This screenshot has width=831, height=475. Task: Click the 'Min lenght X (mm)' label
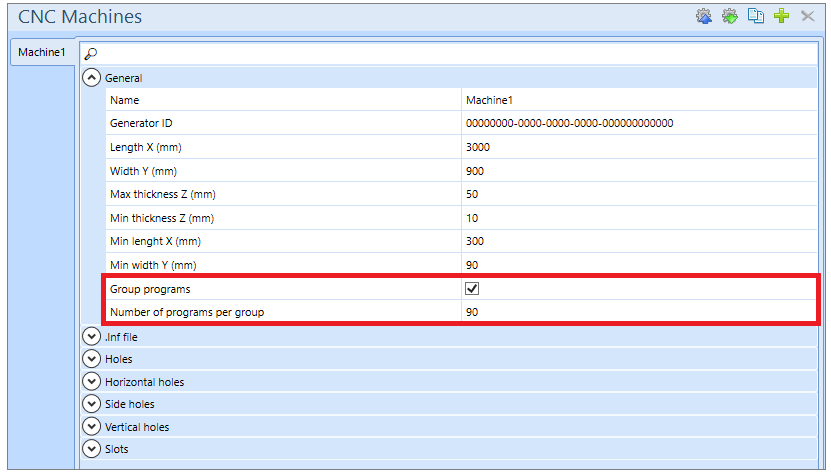(x=155, y=242)
